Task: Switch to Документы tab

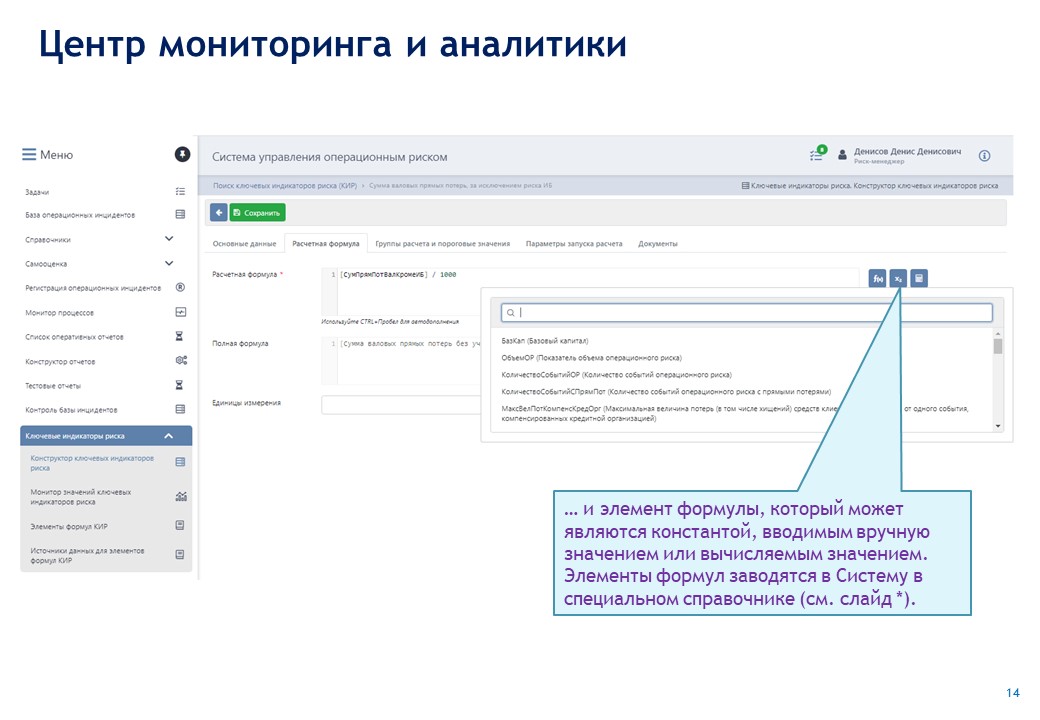Action: [x=658, y=244]
